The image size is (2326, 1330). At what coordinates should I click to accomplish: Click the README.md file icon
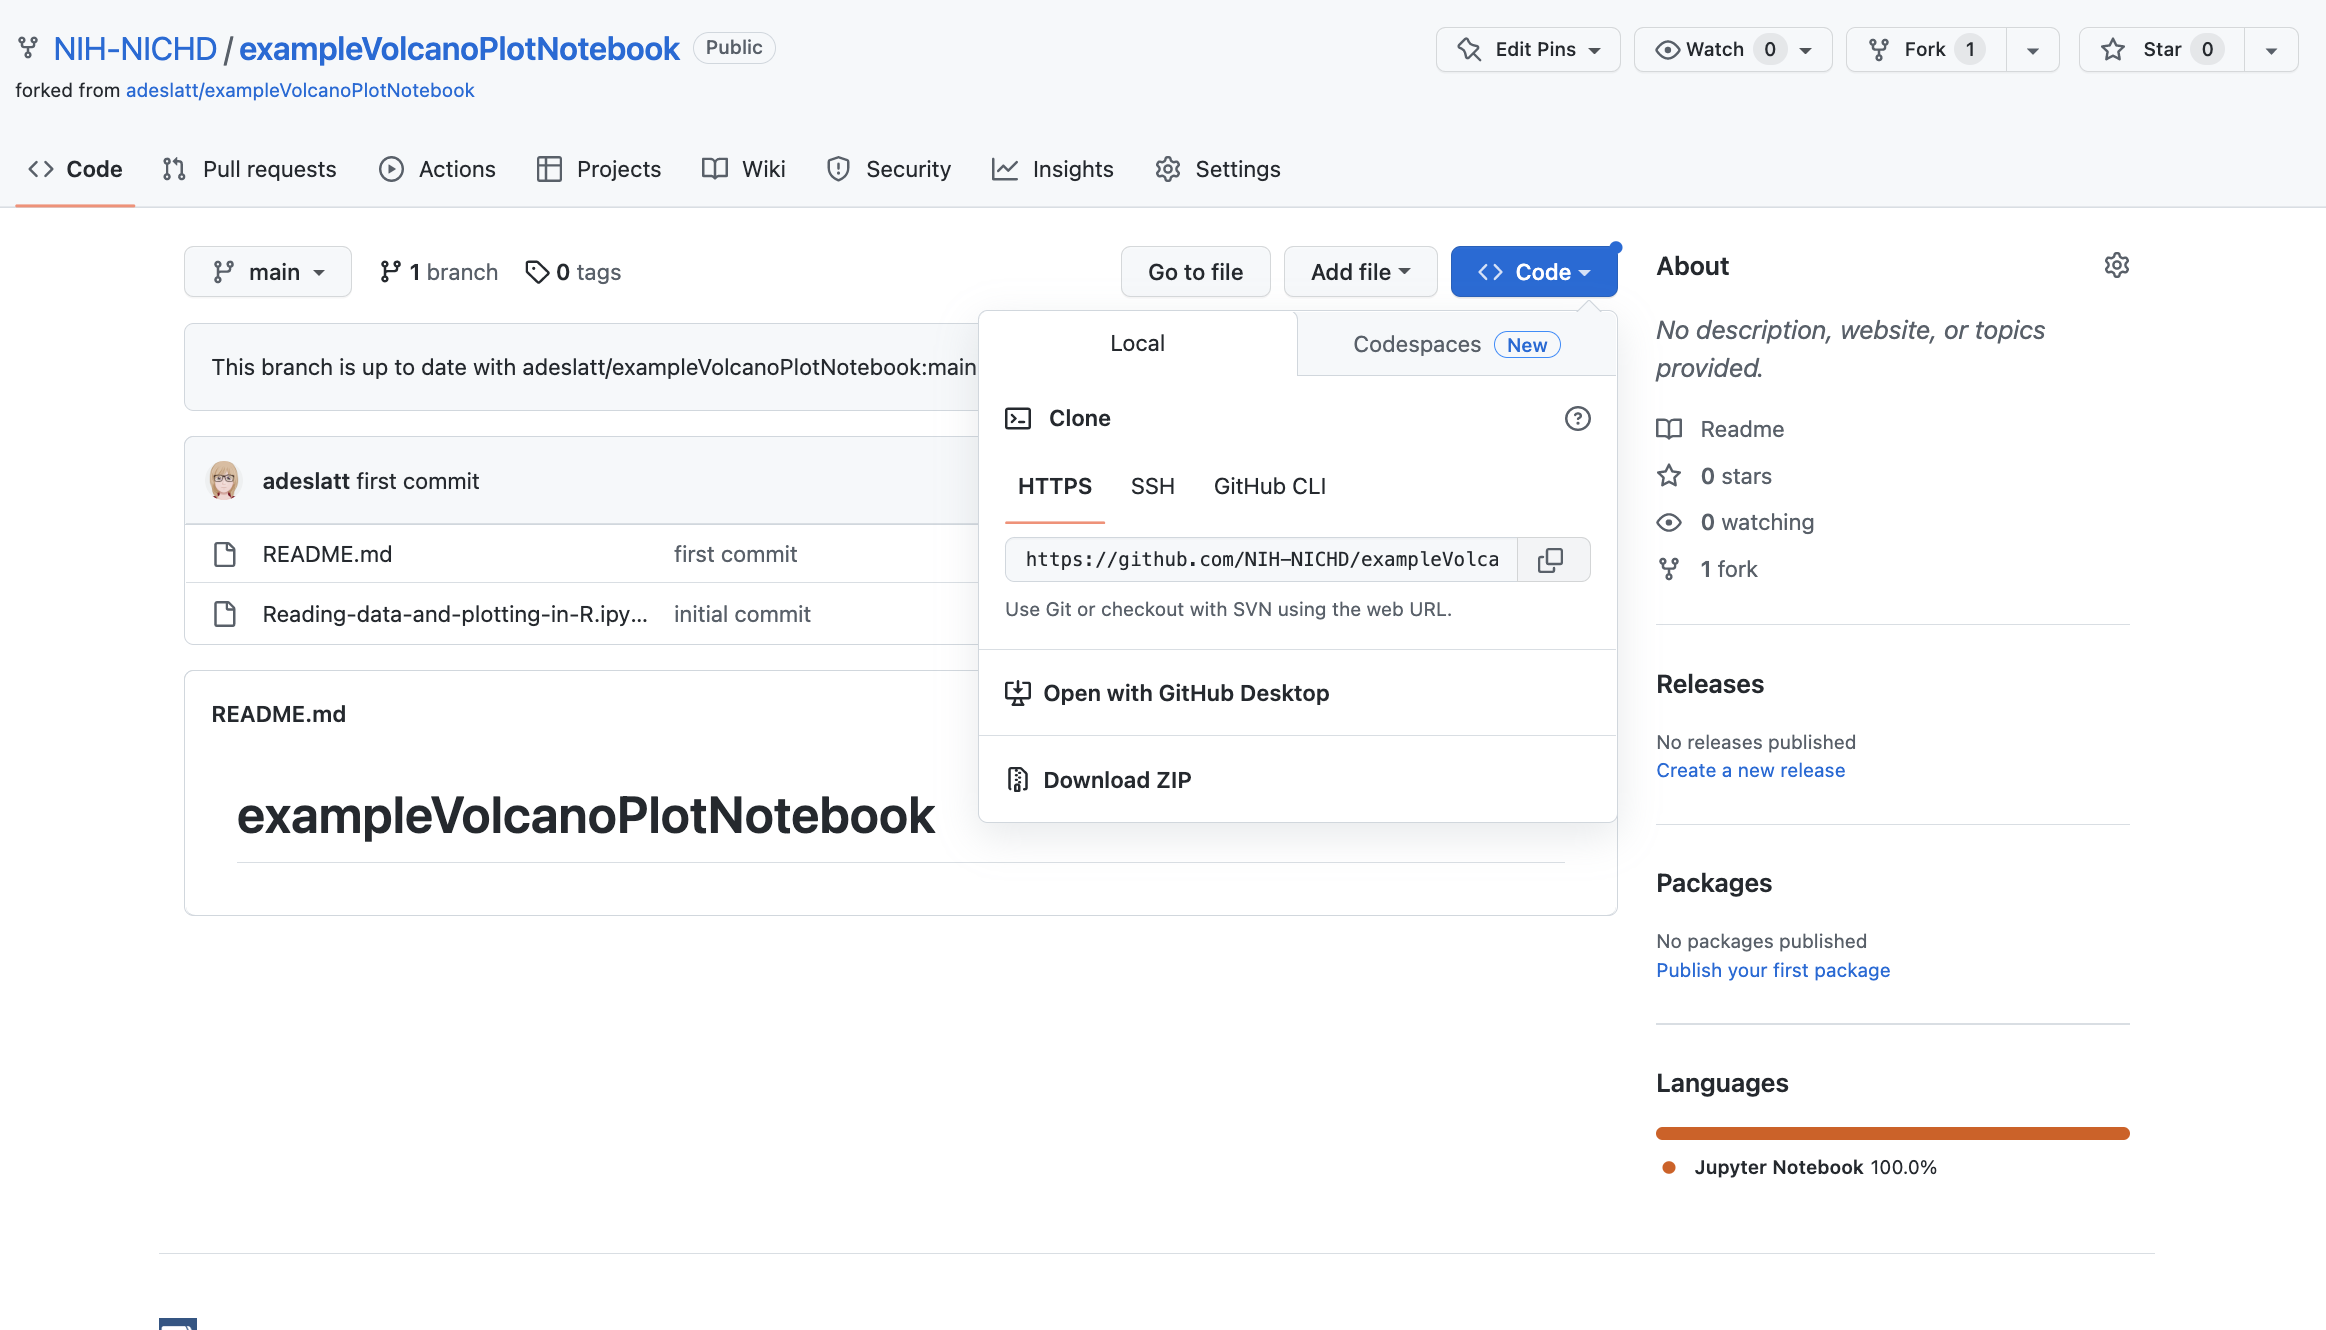(225, 554)
